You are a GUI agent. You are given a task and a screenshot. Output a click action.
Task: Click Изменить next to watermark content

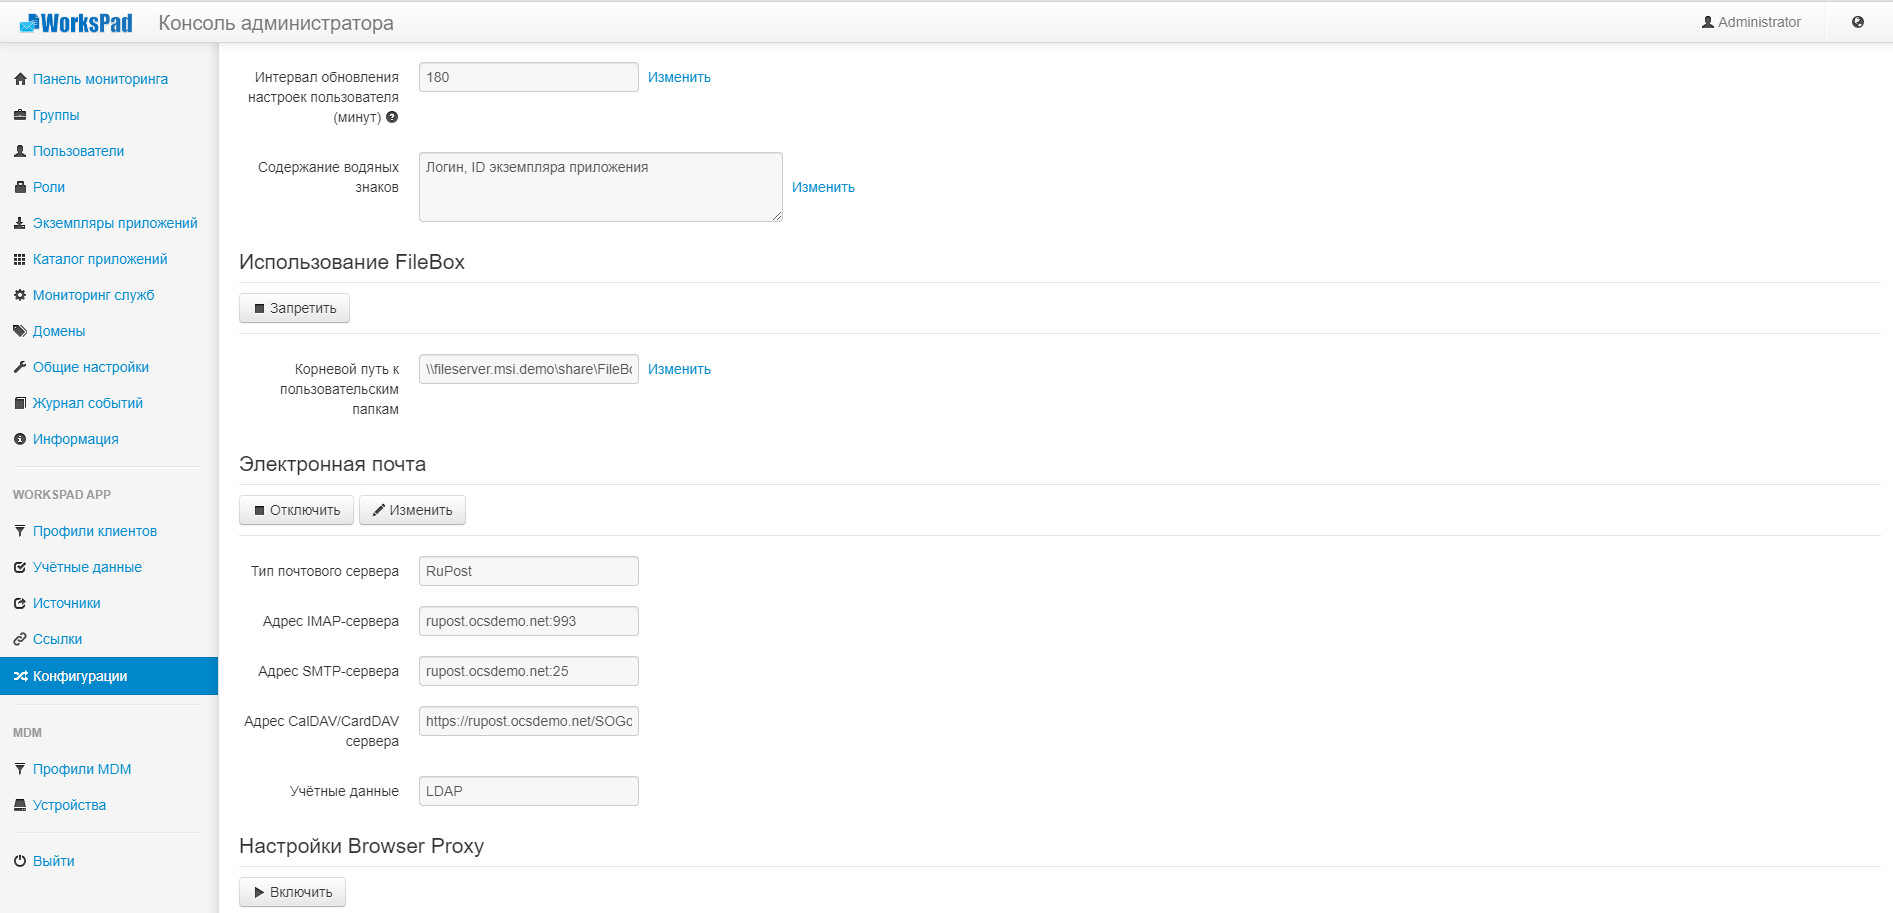[823, 187]
